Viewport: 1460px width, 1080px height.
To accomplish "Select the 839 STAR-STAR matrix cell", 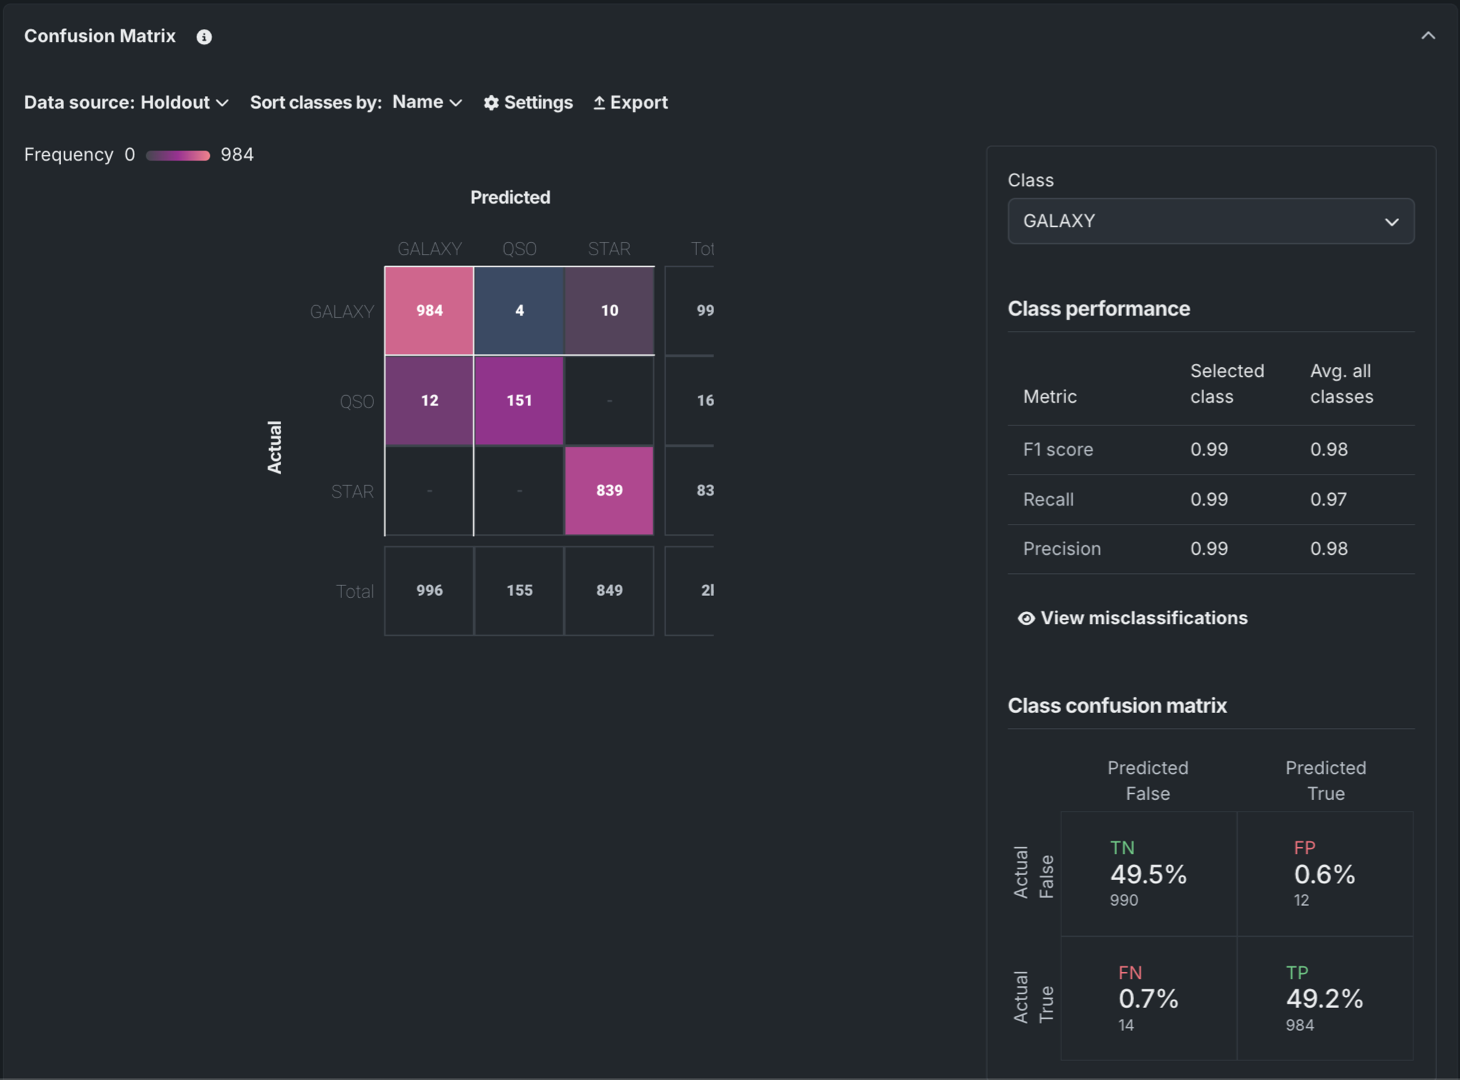I will tap(609, 491).
